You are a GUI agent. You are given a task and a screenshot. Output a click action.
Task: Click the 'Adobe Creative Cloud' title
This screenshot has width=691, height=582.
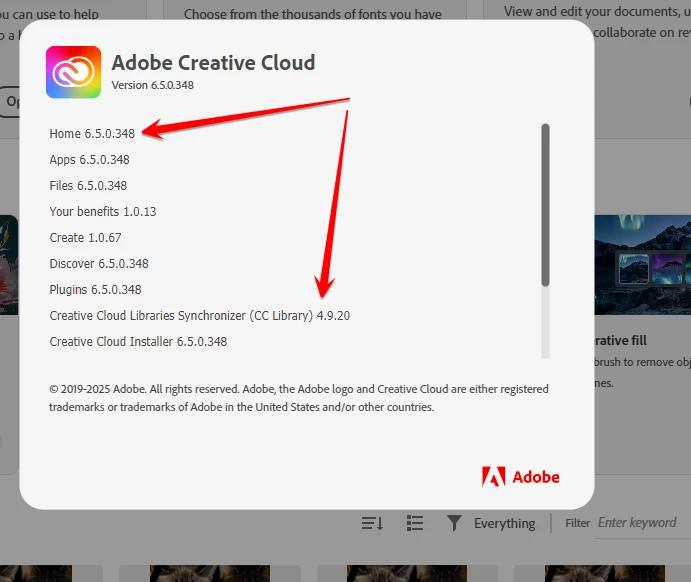click(213, 63)
